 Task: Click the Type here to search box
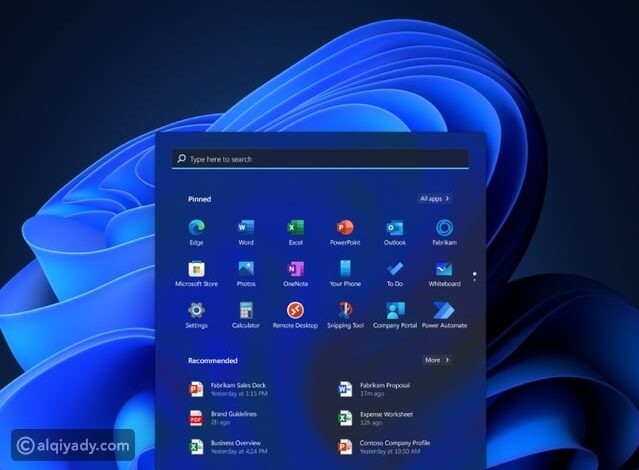coord(320,159)
